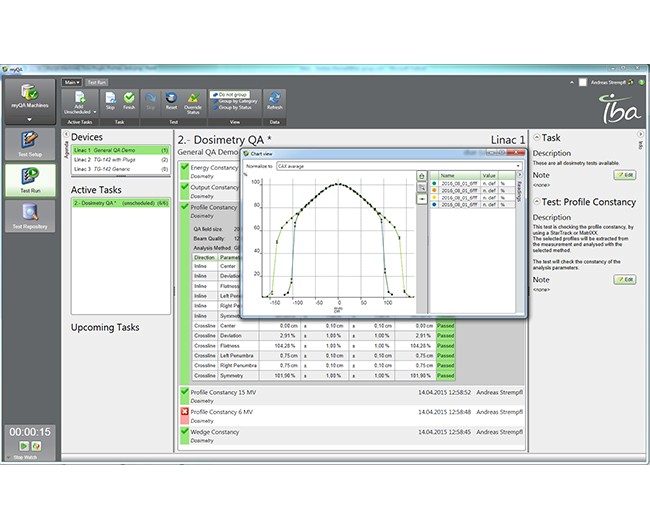Select active task 2.- Dosimetry QA
This screenshot has height=530, width=650.
tap(121, 203)
